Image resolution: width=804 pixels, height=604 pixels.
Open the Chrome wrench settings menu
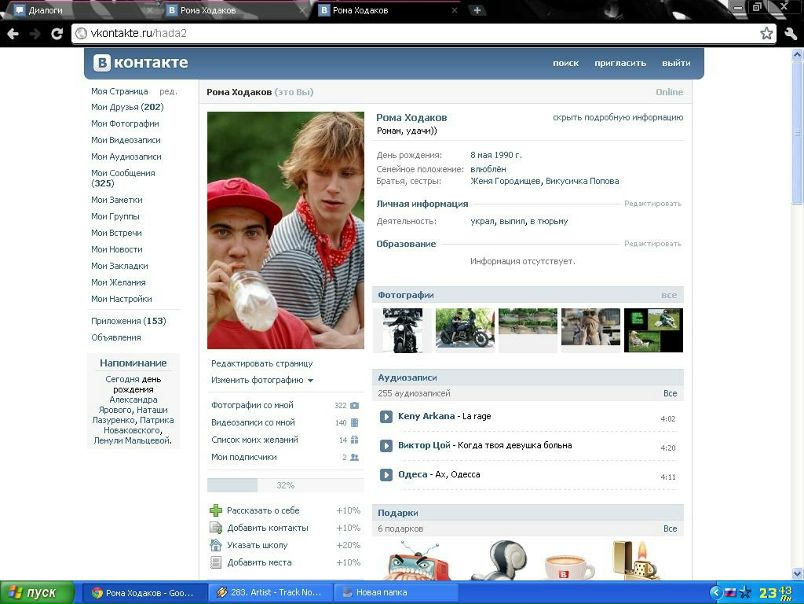click(x=789, y=33)
